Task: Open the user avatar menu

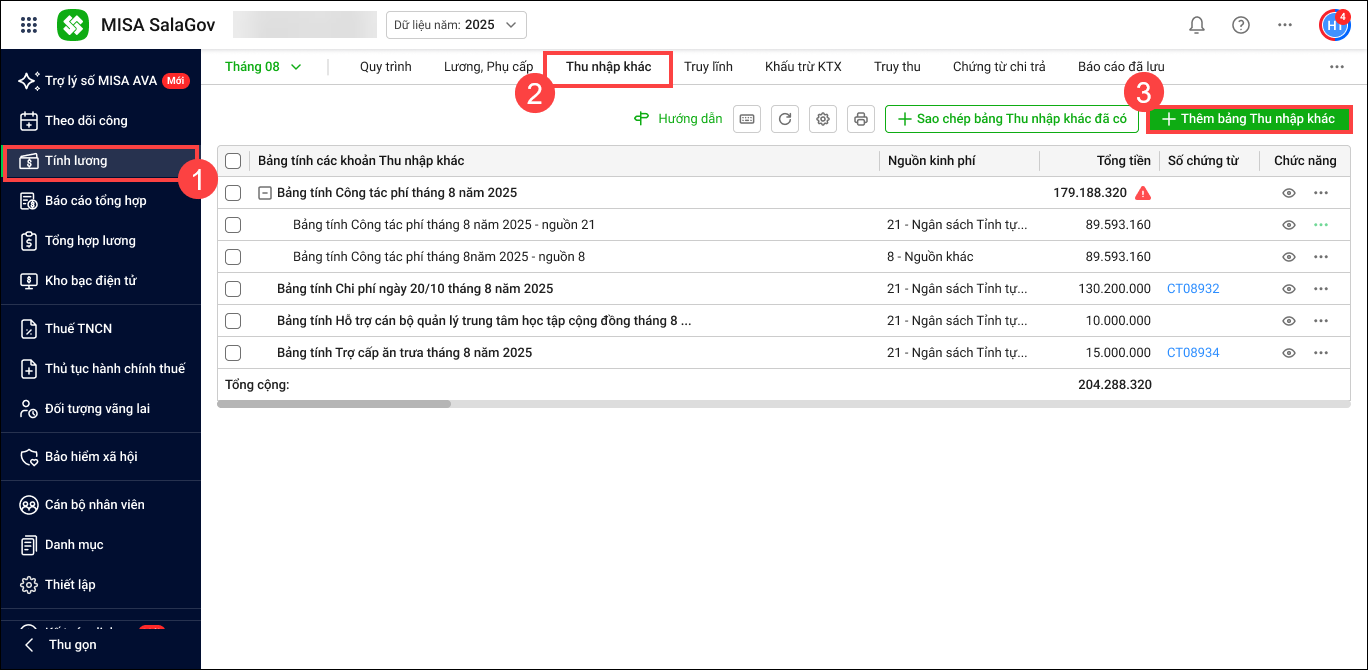Action: [1333, 25]
